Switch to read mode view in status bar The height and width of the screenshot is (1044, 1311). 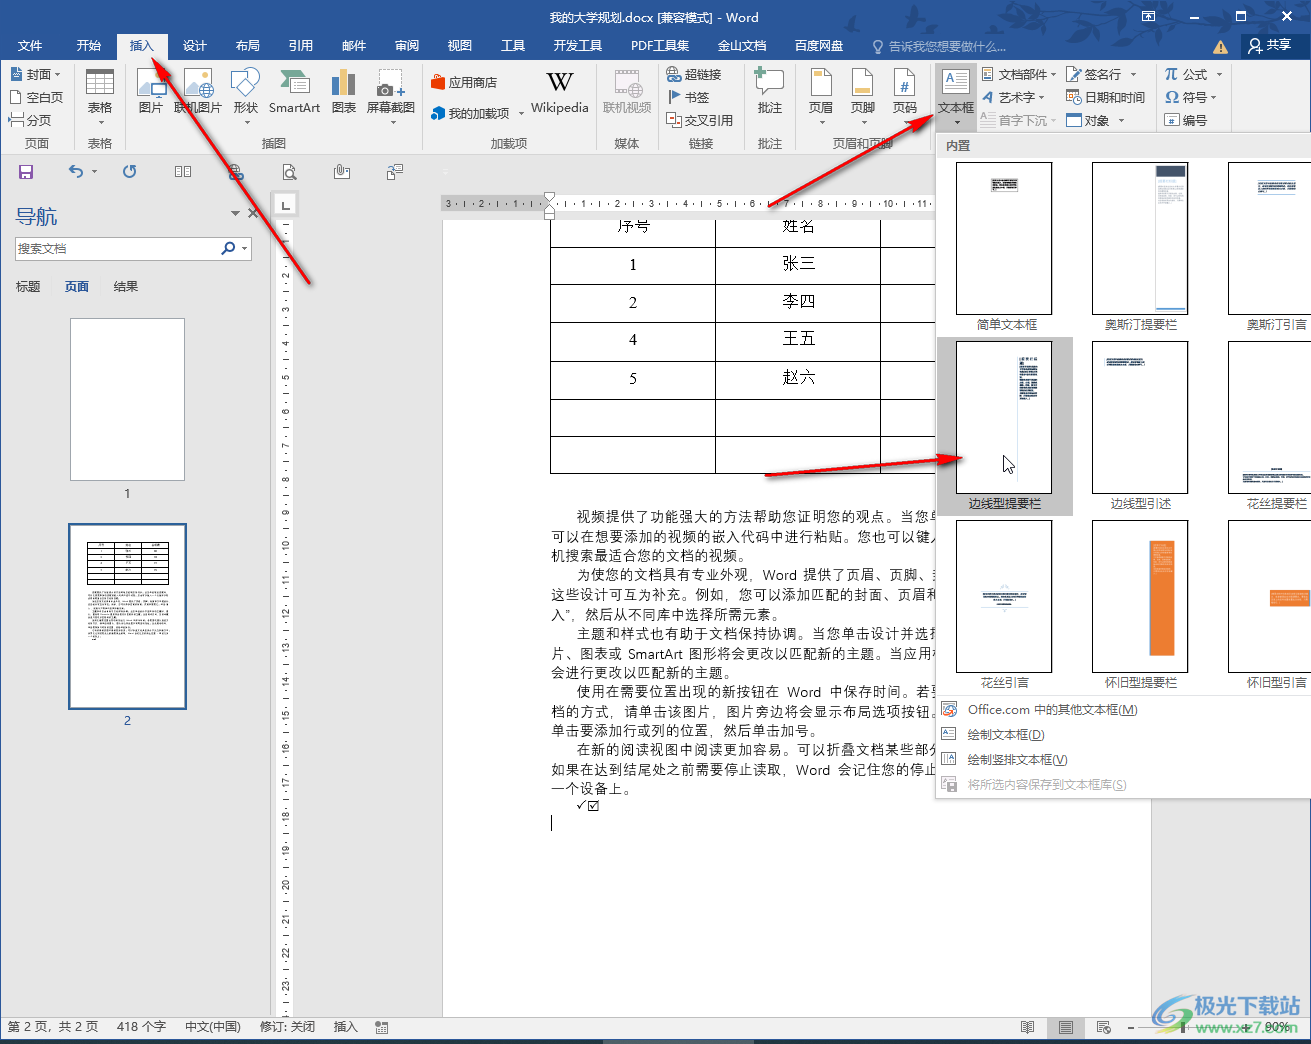click(1027, 1027)
